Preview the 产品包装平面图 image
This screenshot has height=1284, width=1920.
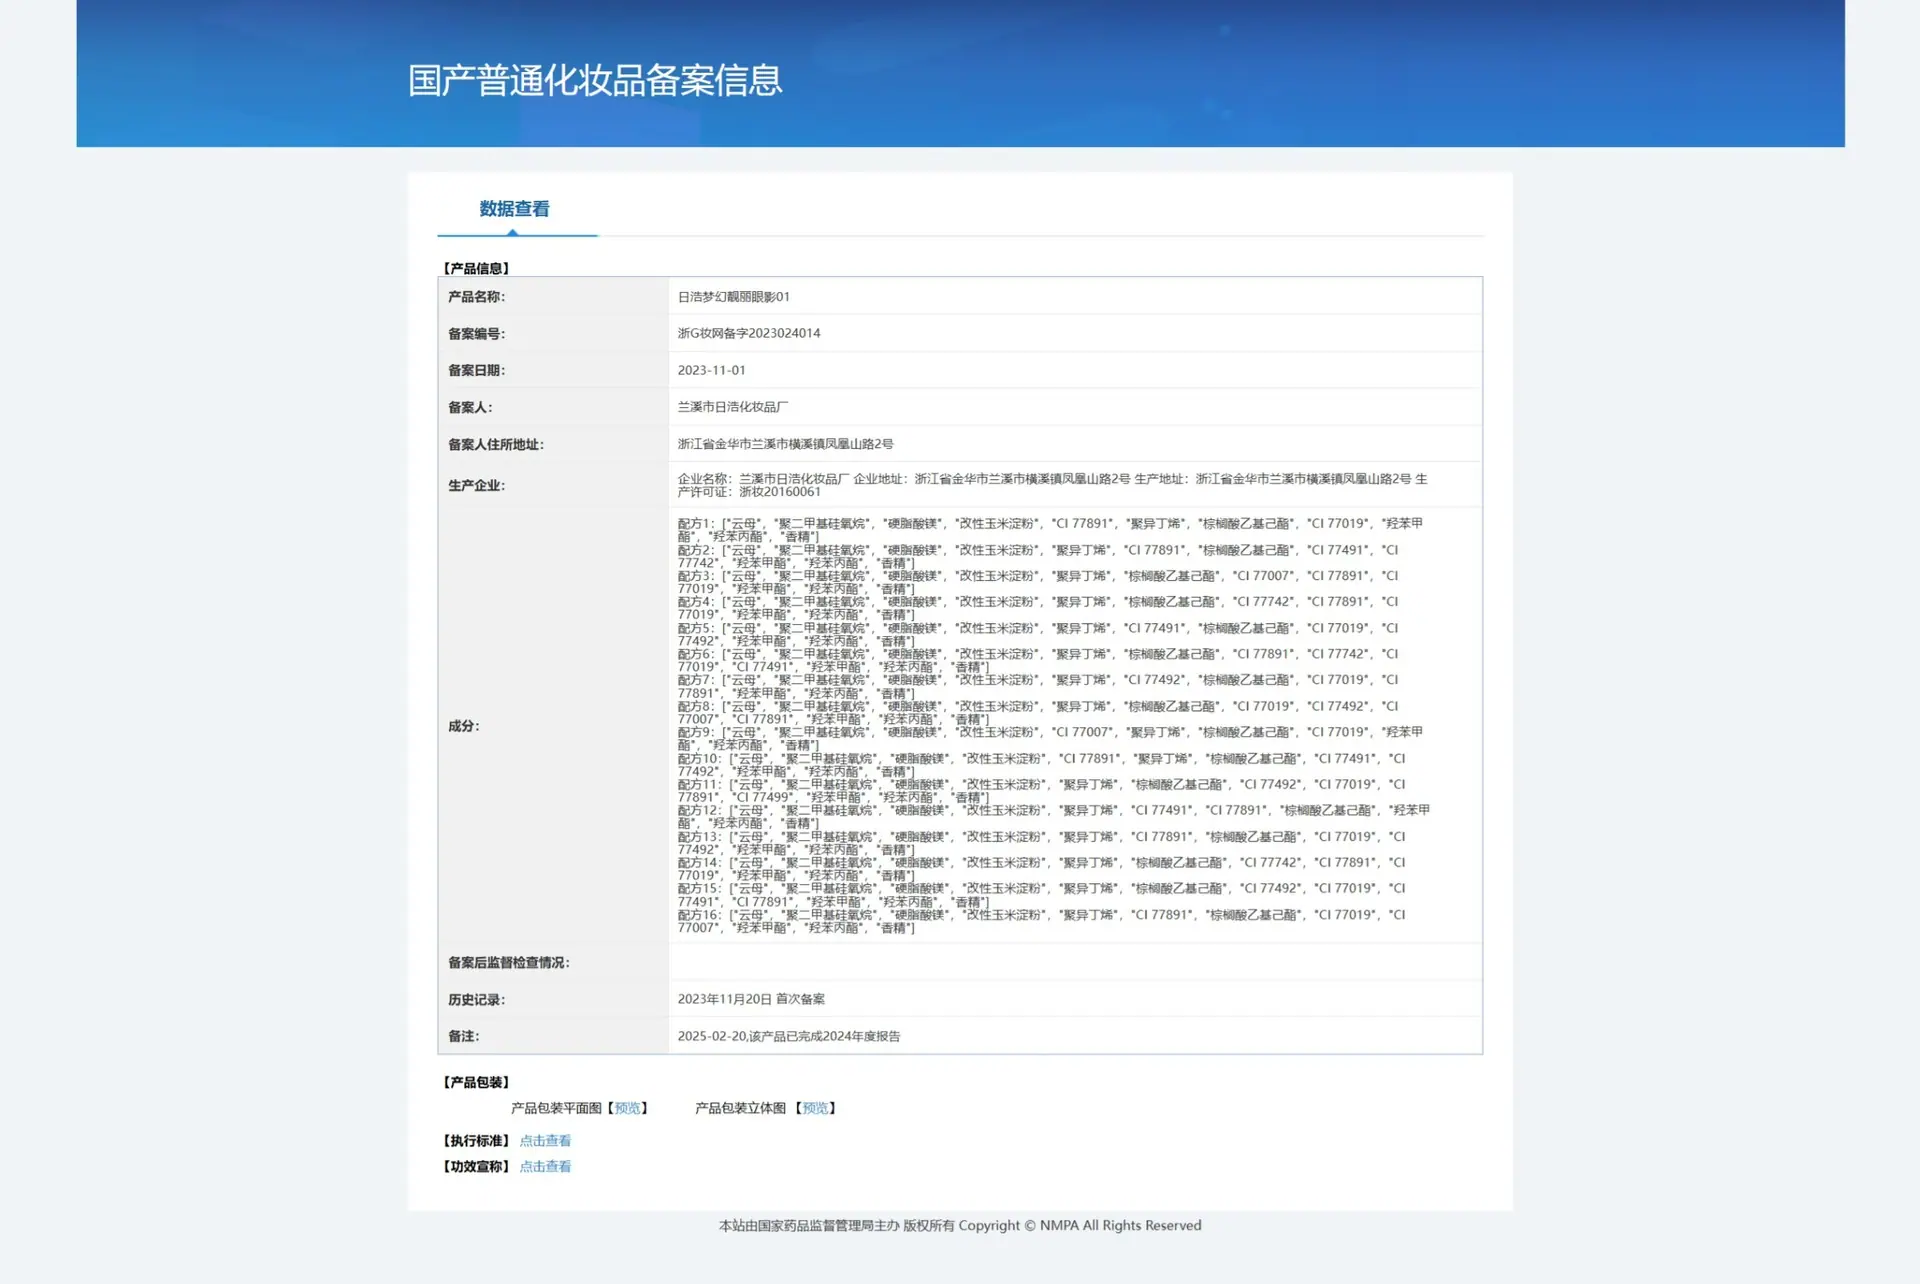click(627, 1108)
